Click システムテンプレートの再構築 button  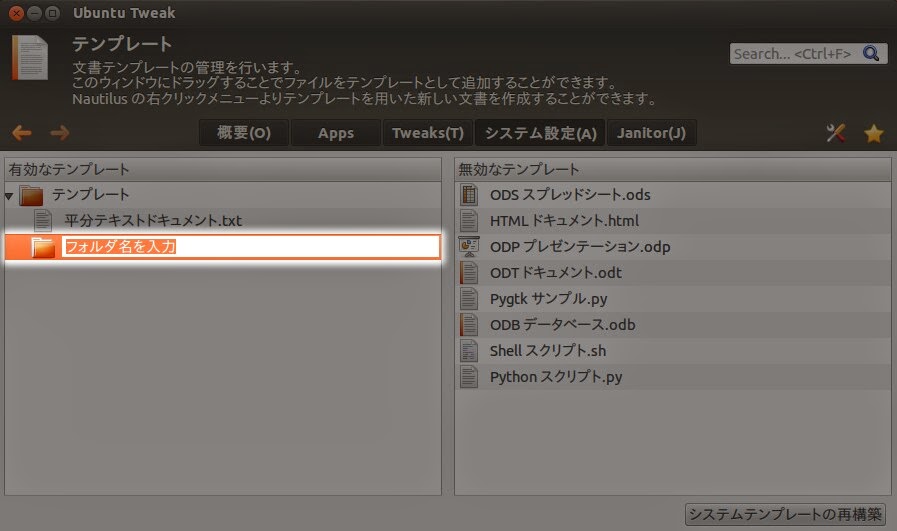[785, 514]
